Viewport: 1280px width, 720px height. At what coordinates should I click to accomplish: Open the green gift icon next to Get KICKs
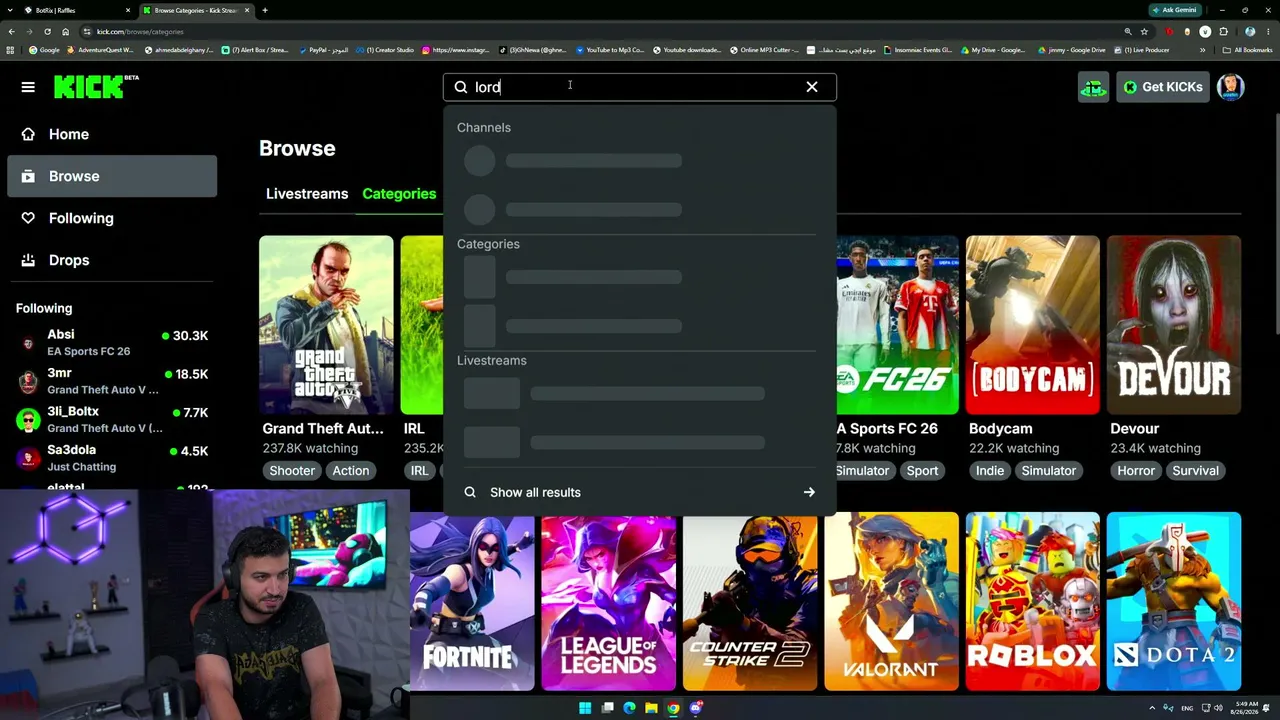tap(1093, 87)
